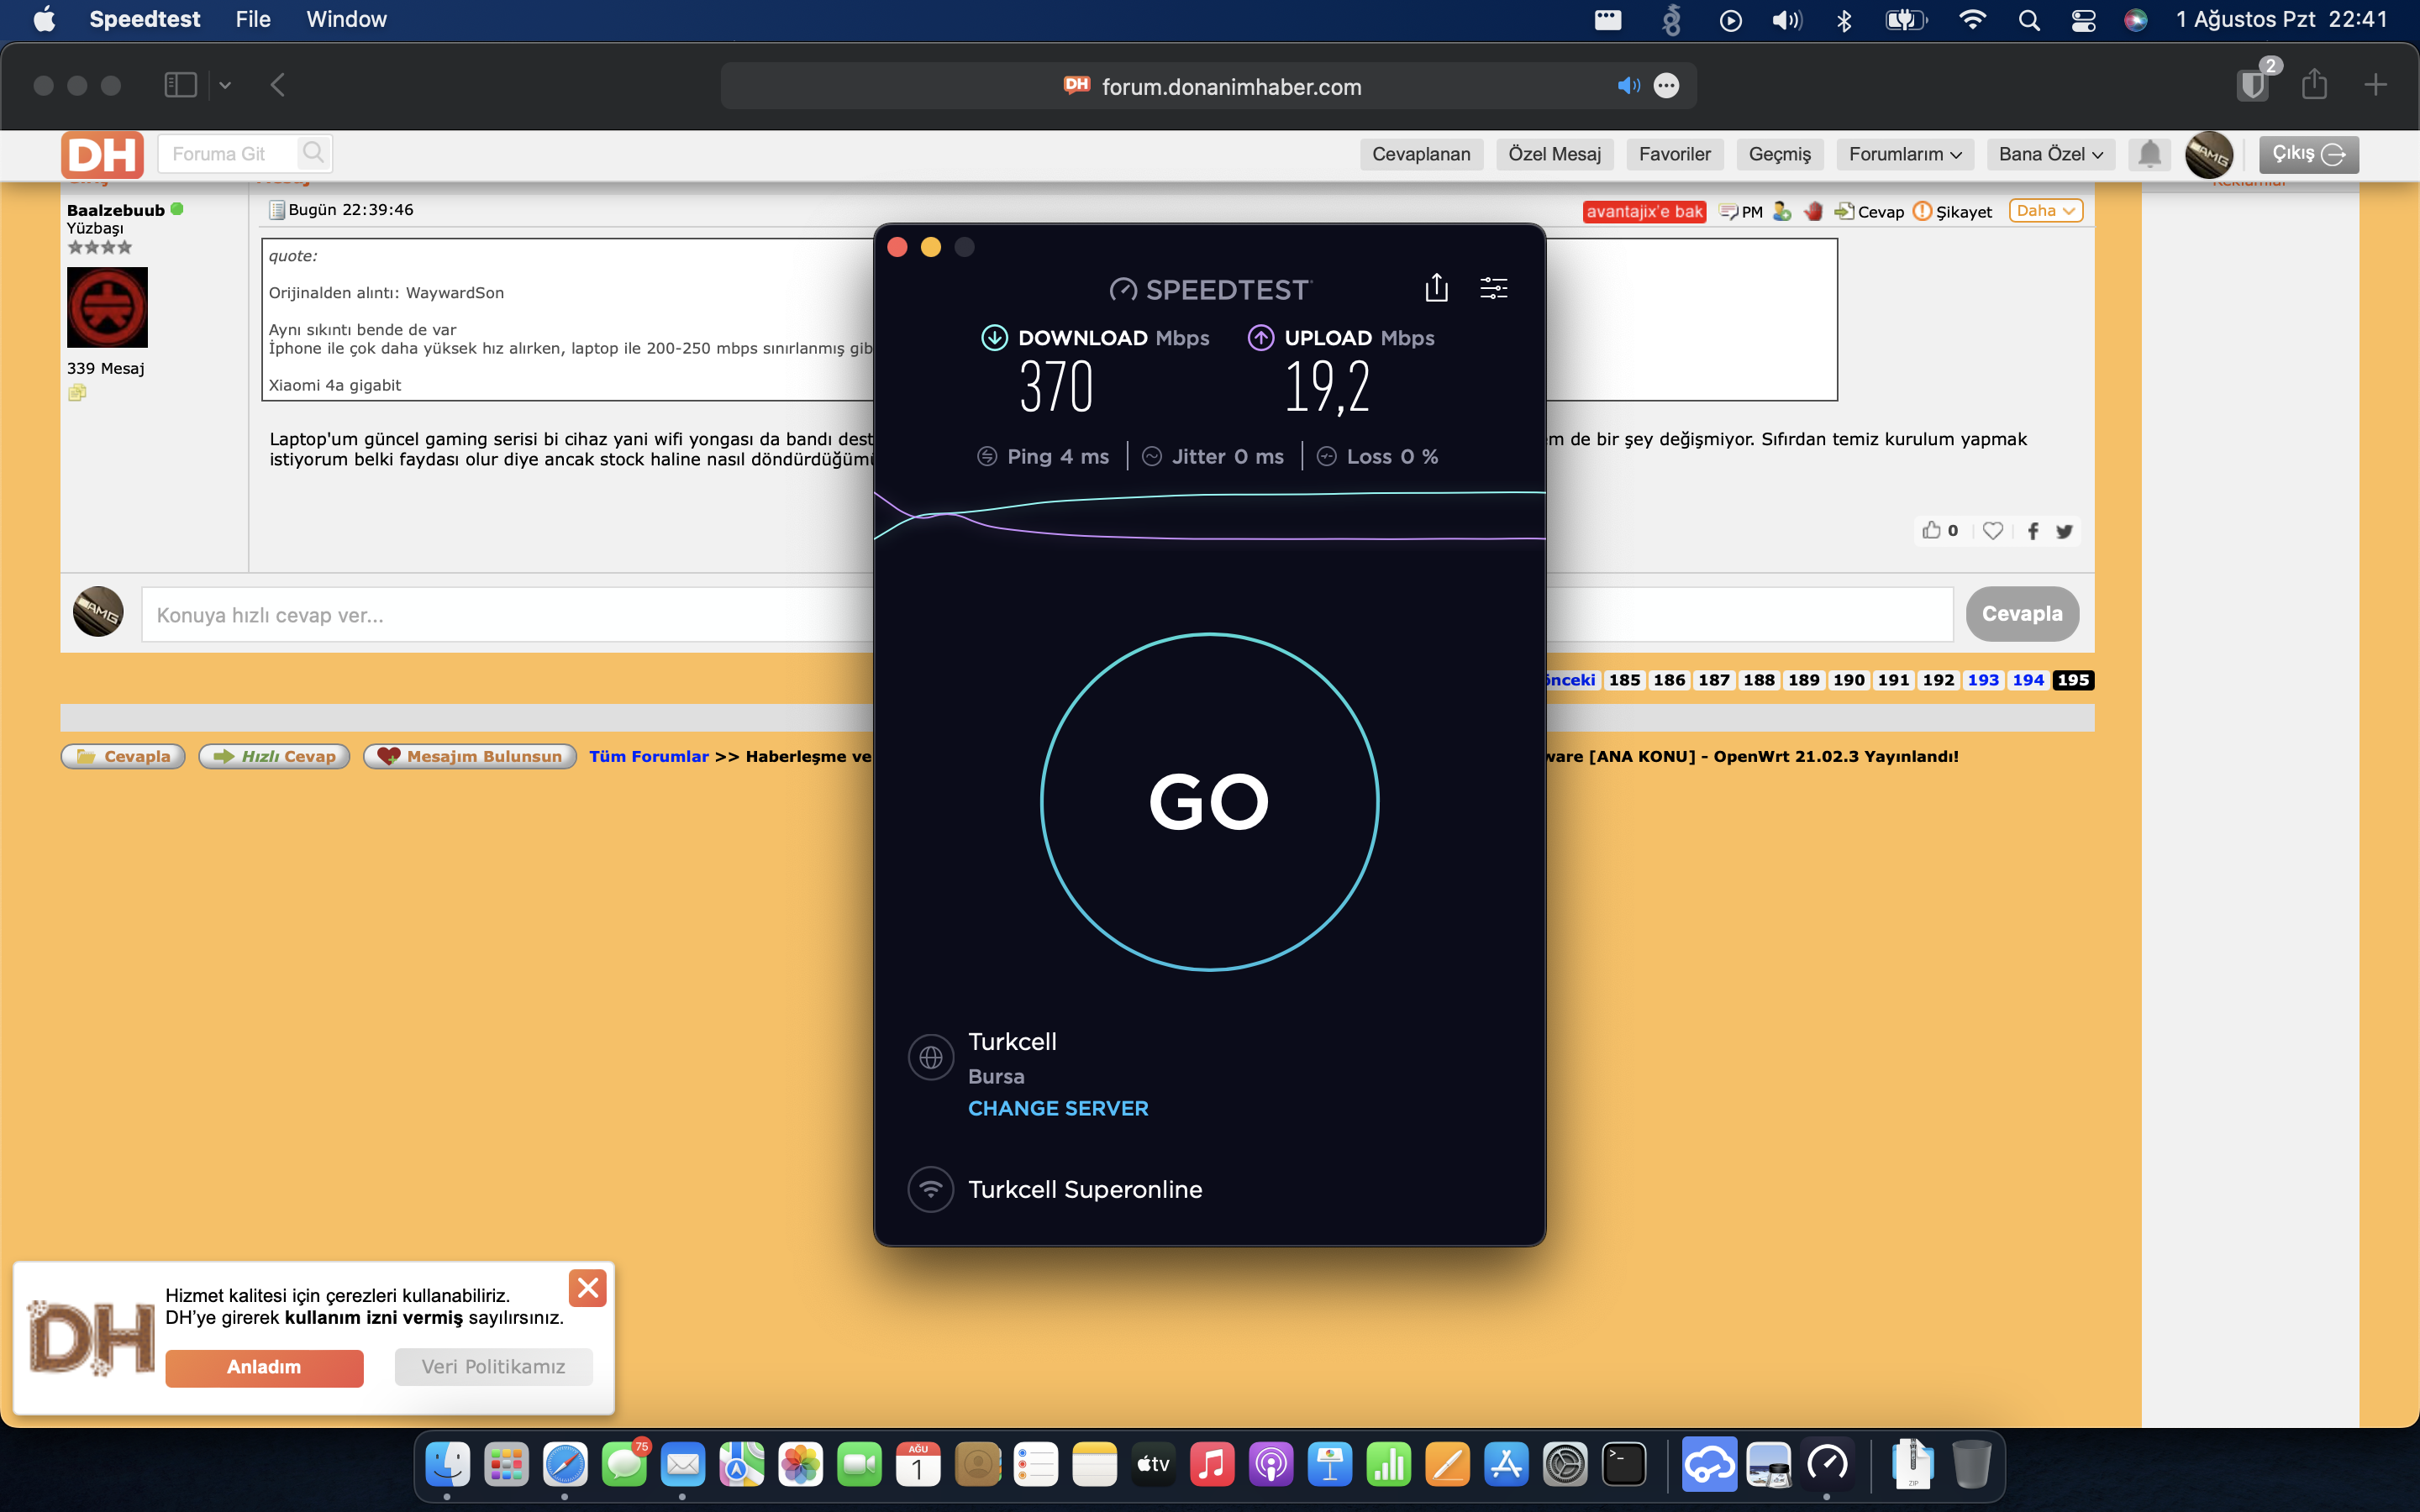Screen dimensions: 2420x1512
Task: Expand the Safari sidebar options chevron
Action: (x=225, y=85)
